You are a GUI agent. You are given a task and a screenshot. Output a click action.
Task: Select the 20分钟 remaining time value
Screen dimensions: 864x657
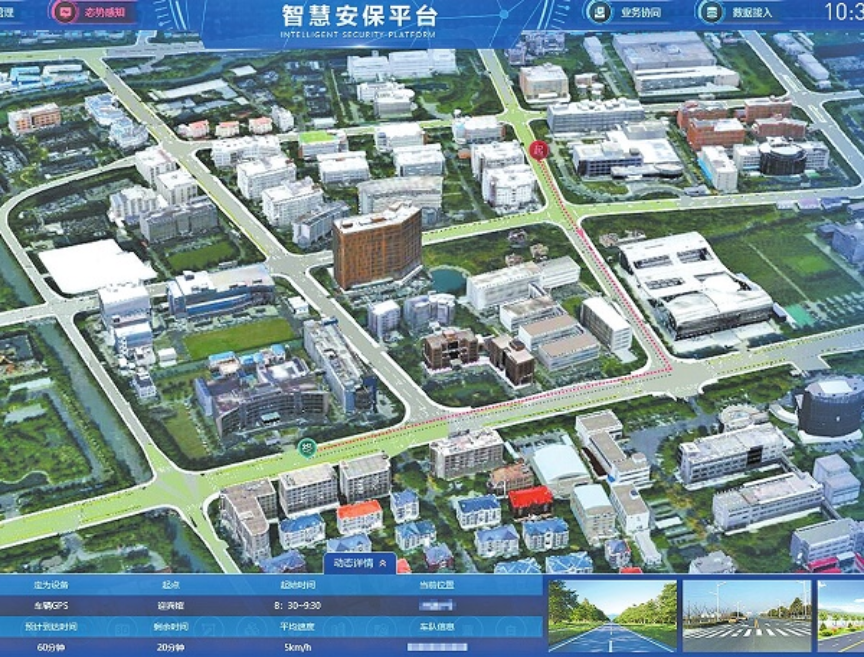click(x=169, y=647)
